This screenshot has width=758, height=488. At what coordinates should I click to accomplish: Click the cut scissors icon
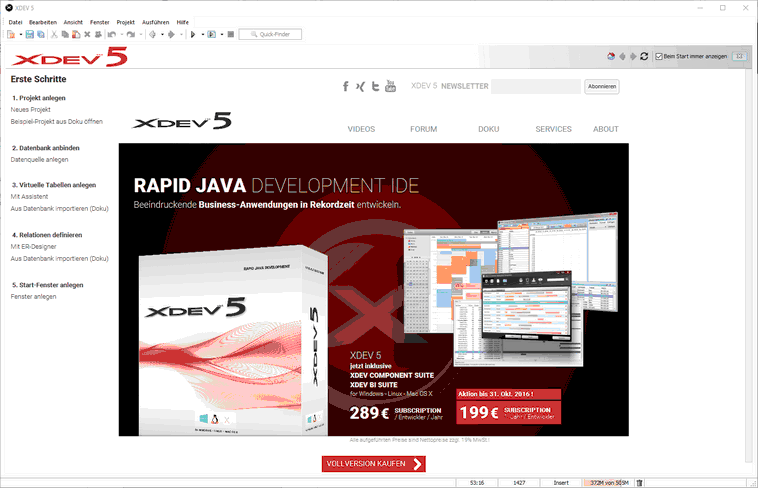[x=54, y=34]
